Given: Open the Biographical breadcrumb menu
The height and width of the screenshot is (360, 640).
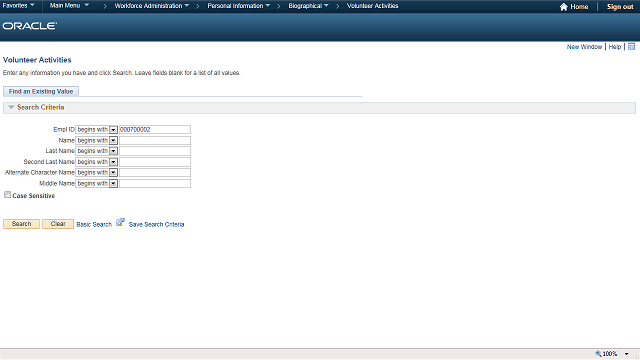Looking at the screenshot, I should pyautogui.click(x=308, y=6).
